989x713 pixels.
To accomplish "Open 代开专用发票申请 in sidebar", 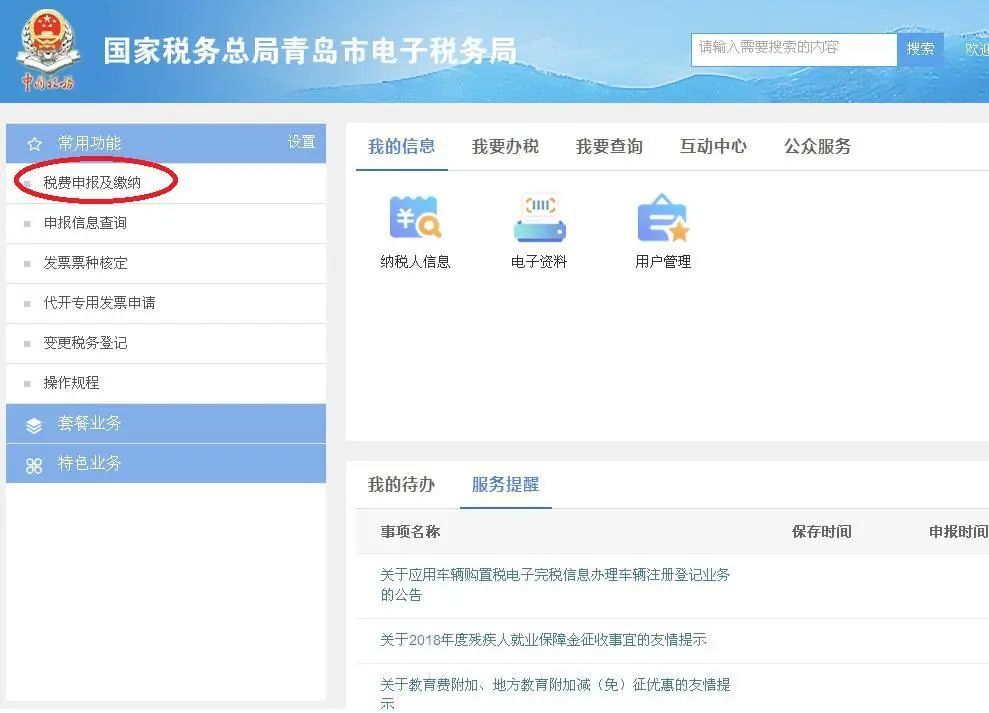I will [166, 303].
